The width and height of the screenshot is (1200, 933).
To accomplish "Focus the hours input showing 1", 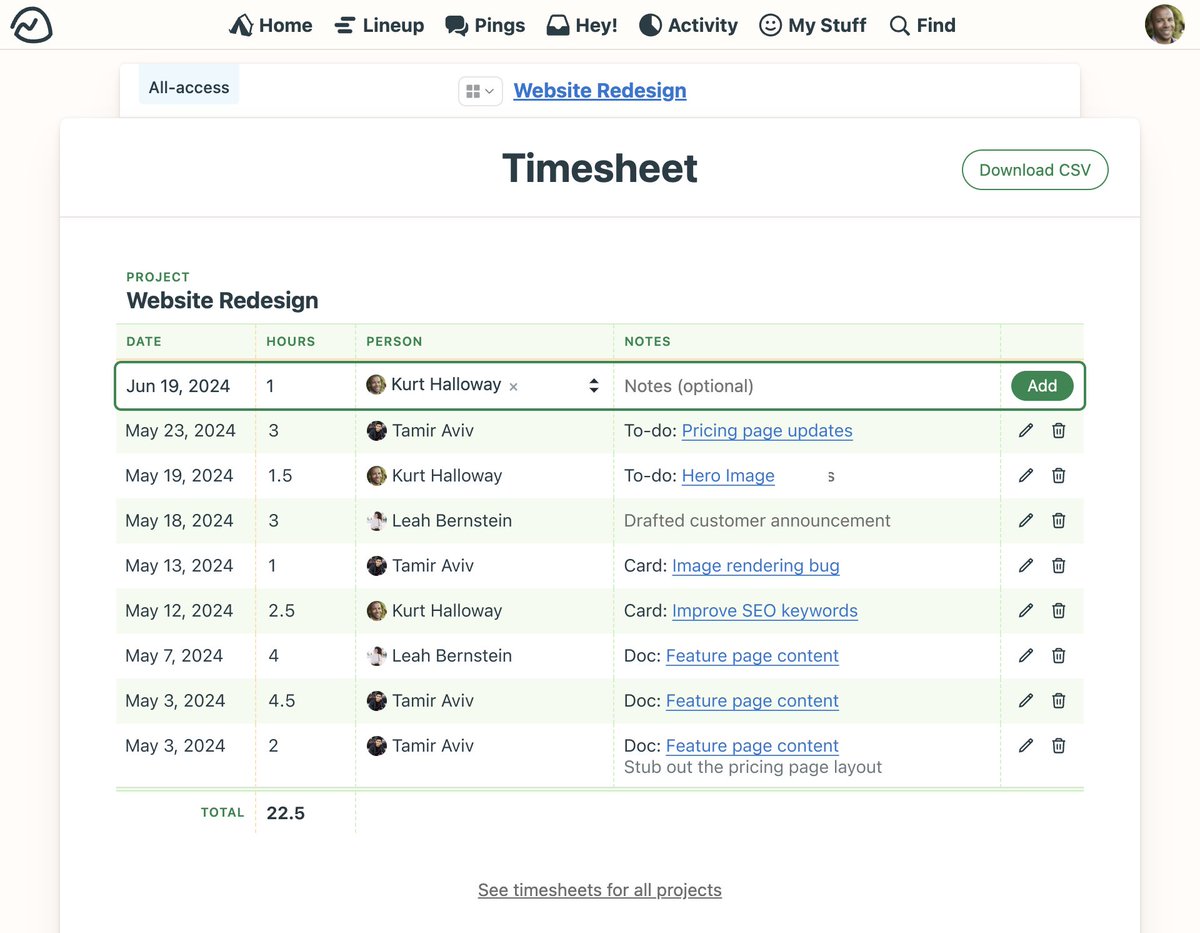I will [x=305, y=386].
